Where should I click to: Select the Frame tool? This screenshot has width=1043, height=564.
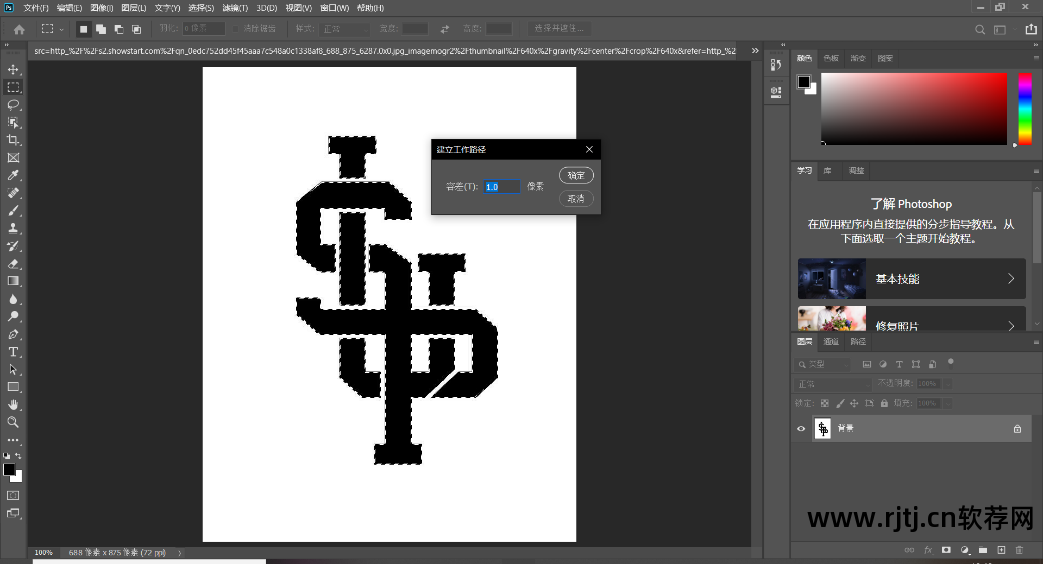point(13,158)
